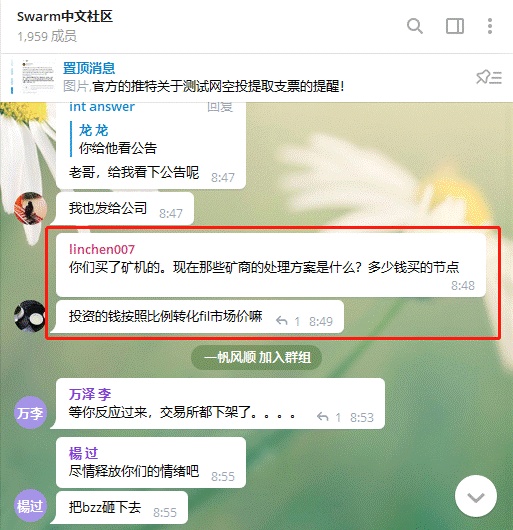Open 一帆风顺 加入群组 service message
This screenshot has height=530, width=513.
256,357
